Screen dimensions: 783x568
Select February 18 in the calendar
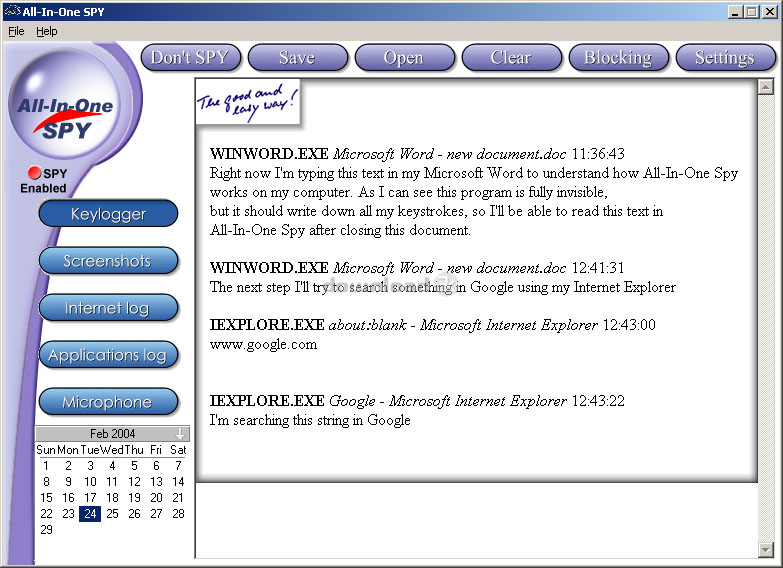112,498
